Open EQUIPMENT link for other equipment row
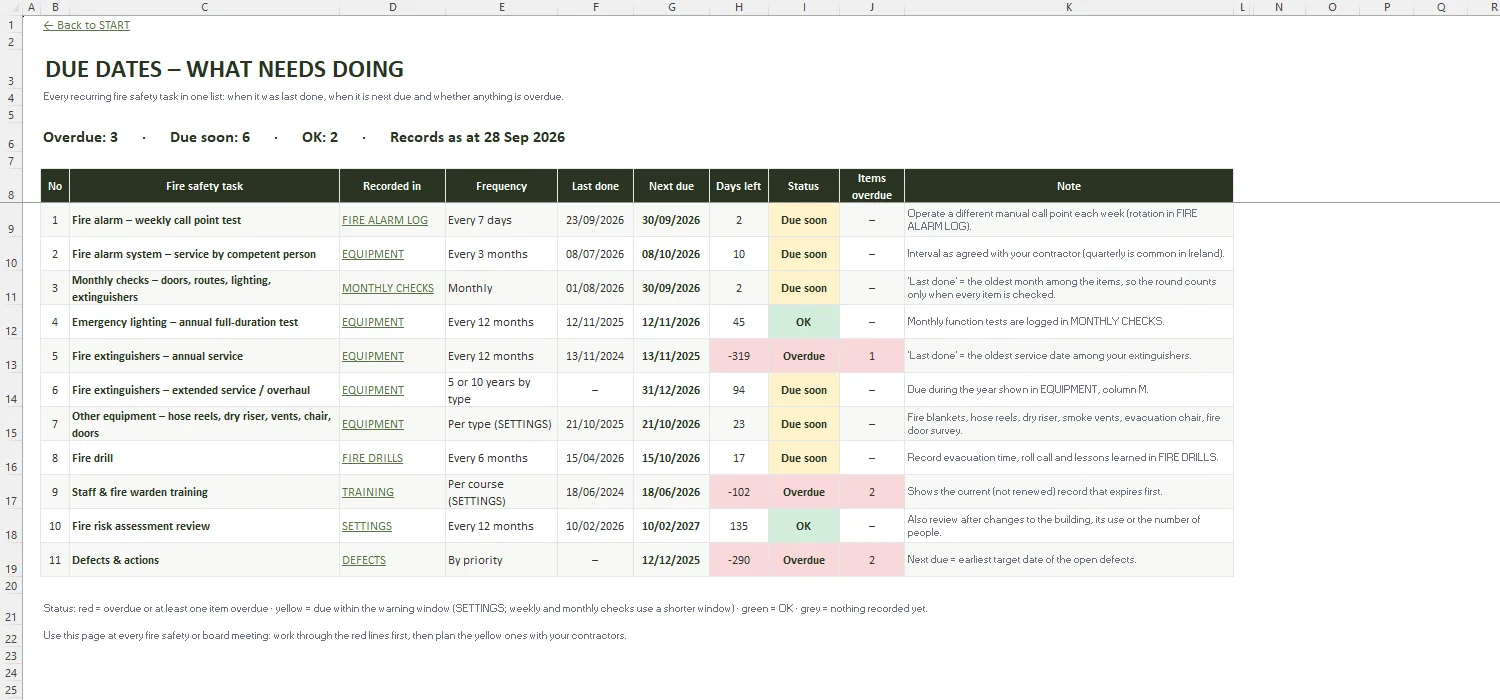 click(x=373, y=424)
